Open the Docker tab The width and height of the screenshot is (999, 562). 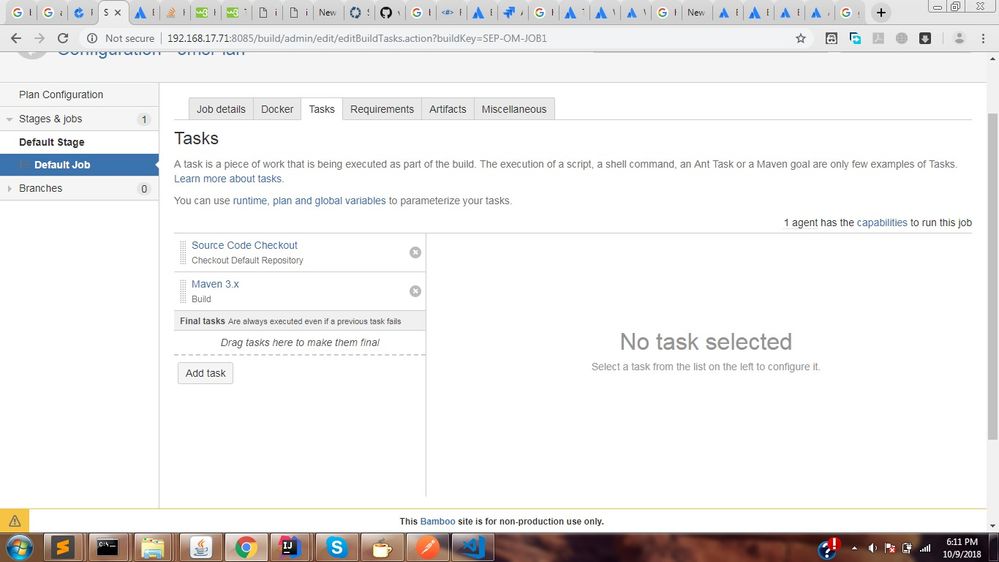coord(277,109)
